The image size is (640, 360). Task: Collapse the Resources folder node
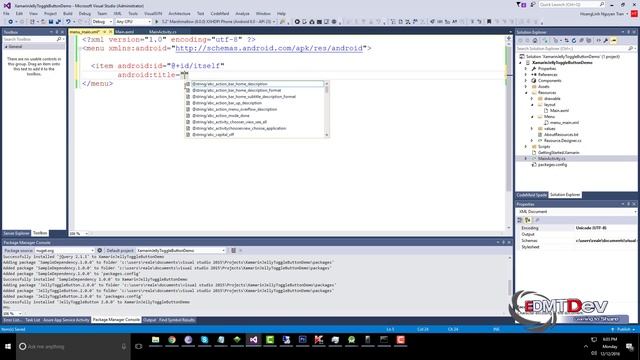(x=526, y=93)
